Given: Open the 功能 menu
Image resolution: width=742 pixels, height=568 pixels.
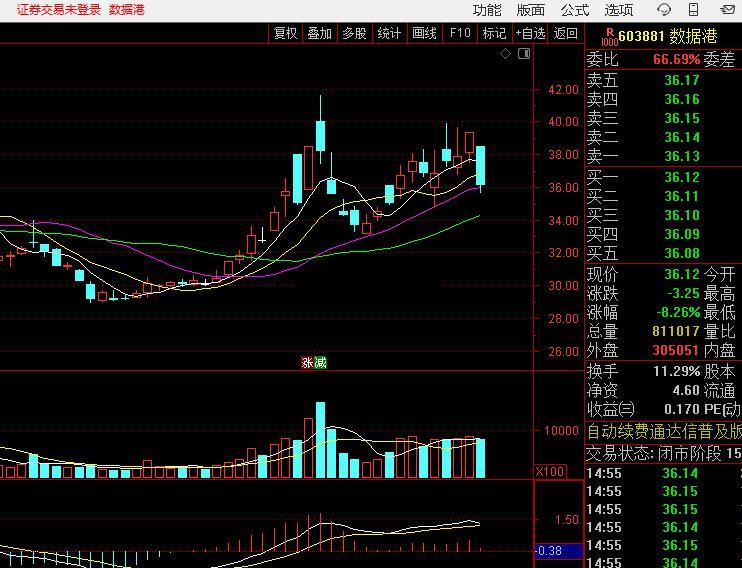Looking at the screenshot, I should [x=487, y=10].
